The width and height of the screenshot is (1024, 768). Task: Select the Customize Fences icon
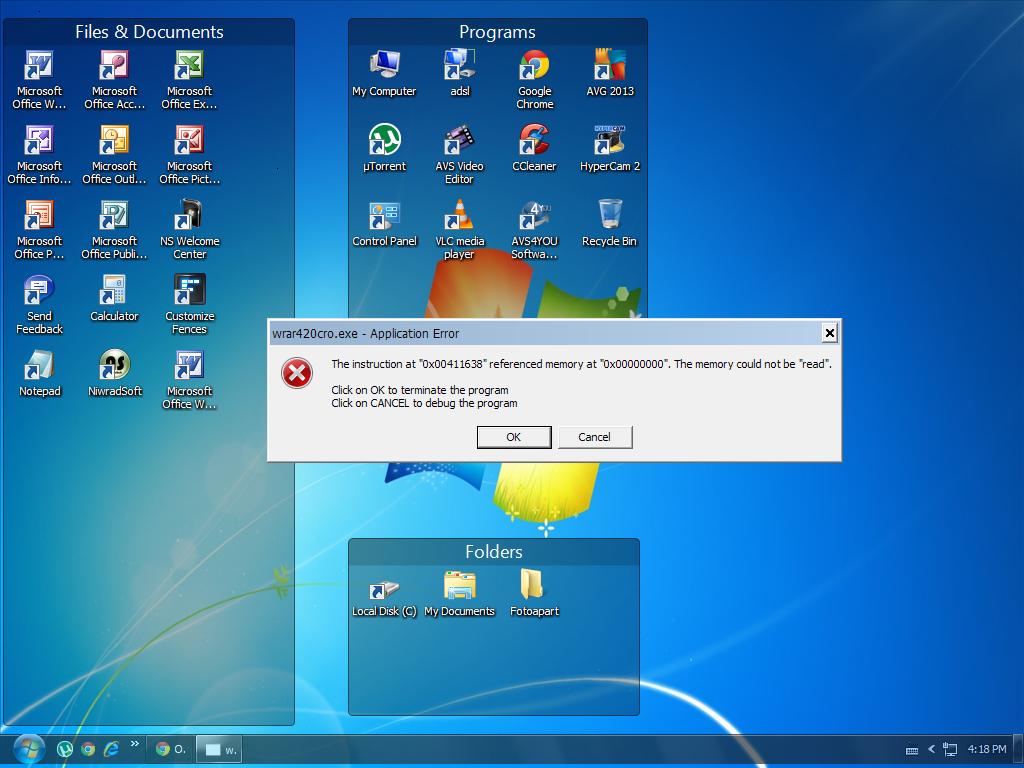pos(189,304)
